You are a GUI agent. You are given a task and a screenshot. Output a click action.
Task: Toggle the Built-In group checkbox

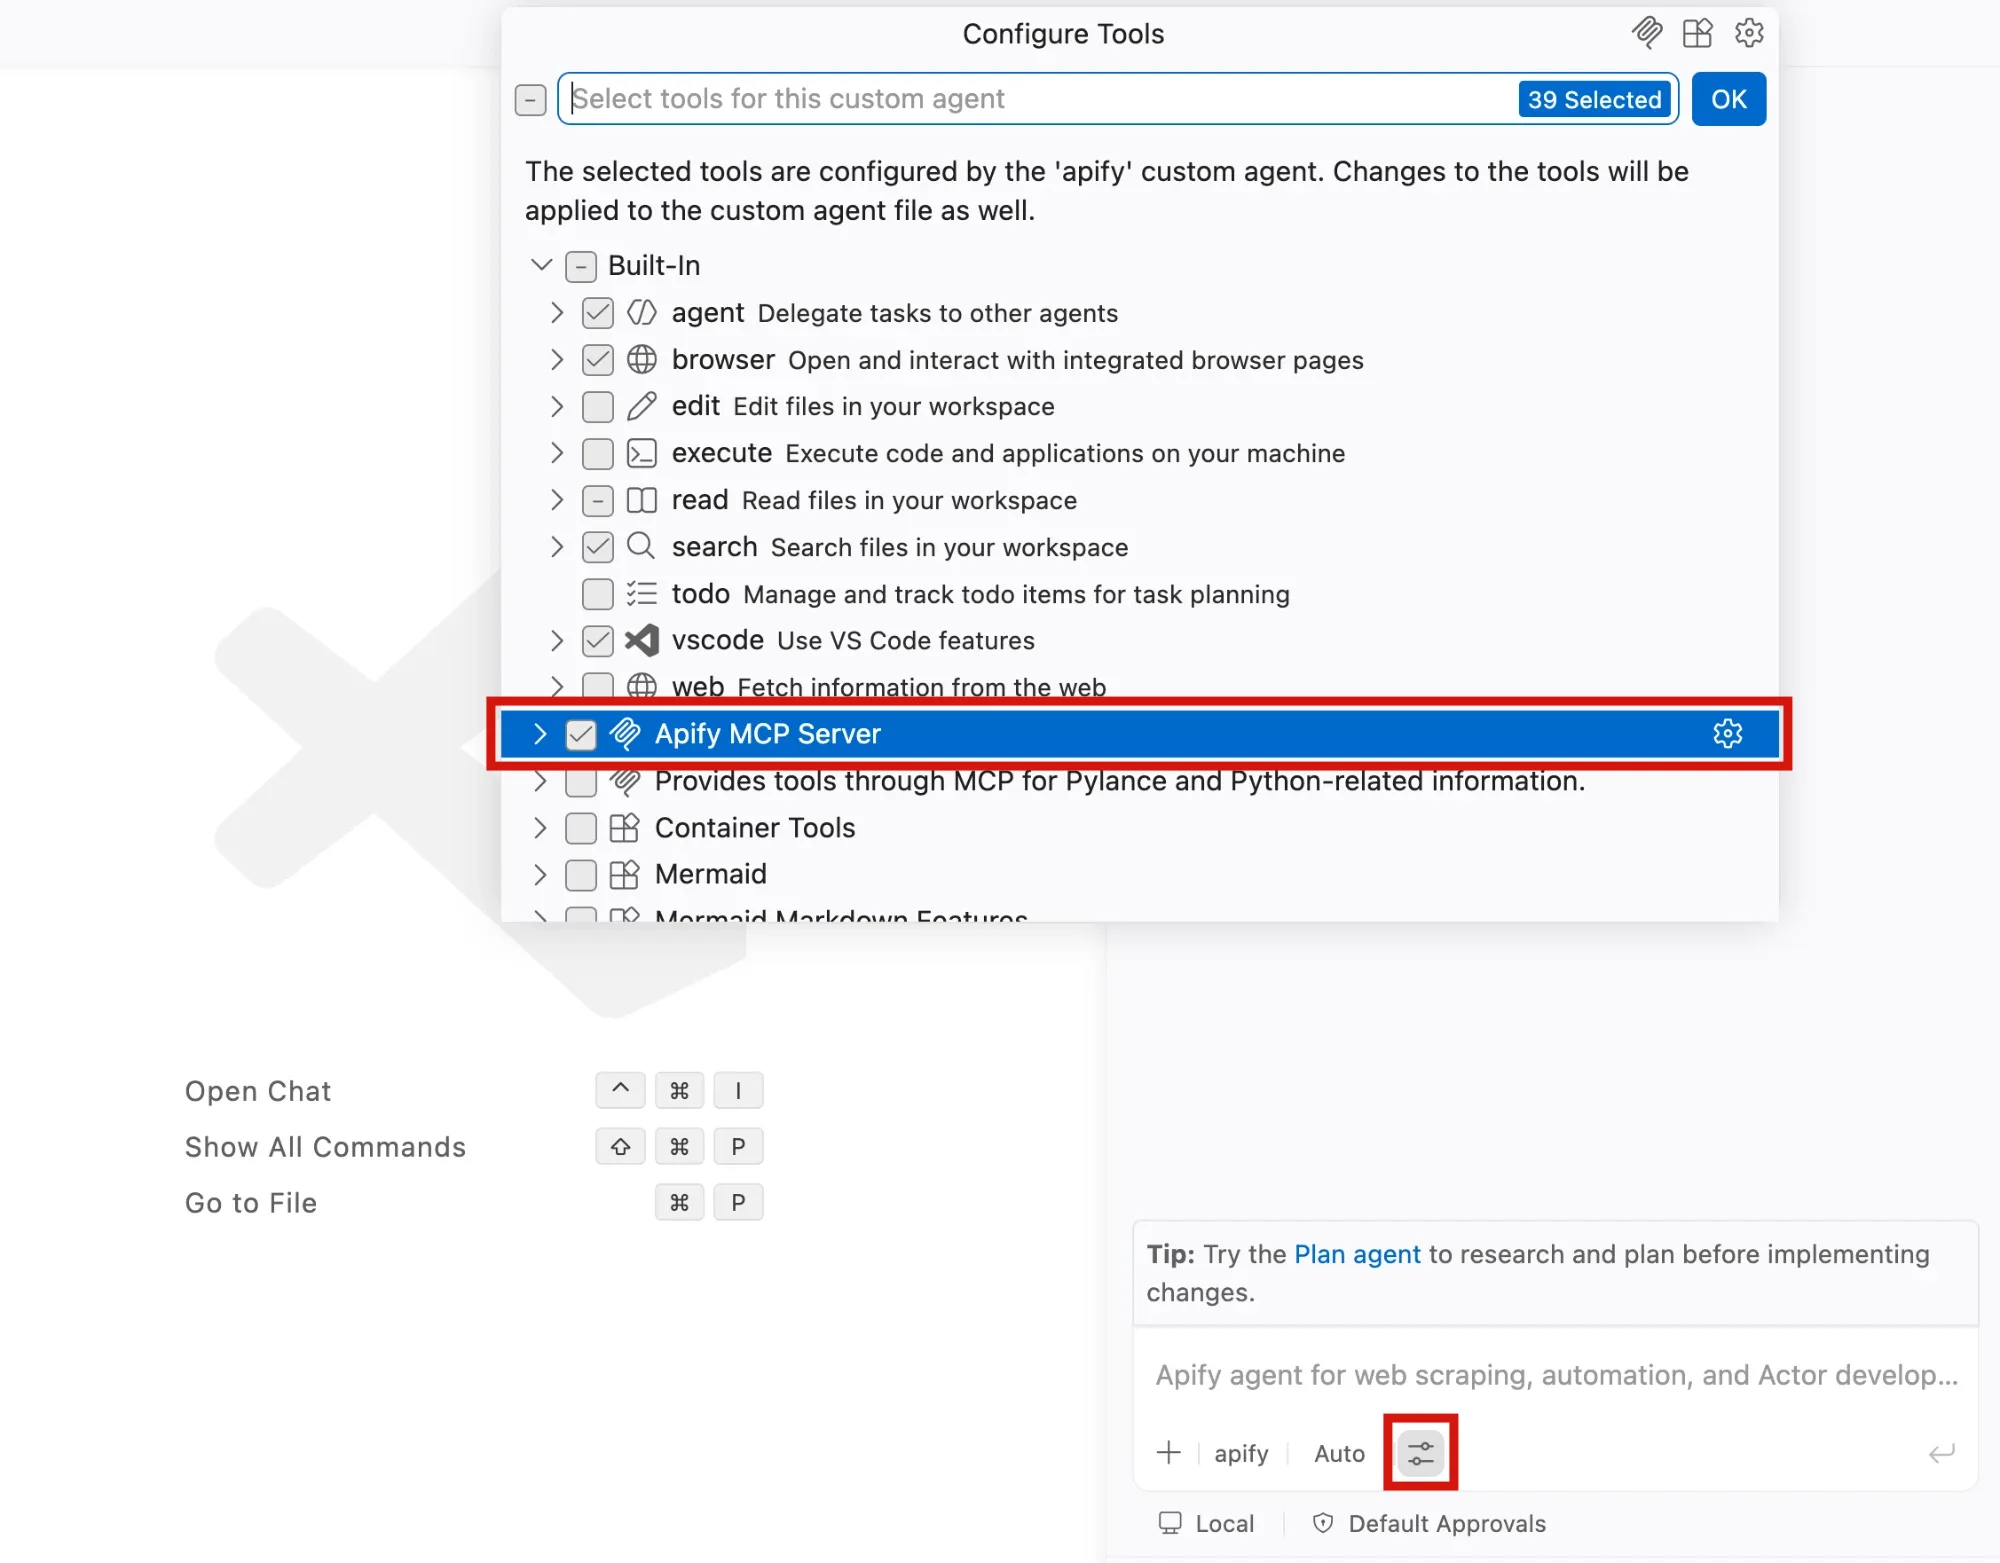click(x=581, y=266)
